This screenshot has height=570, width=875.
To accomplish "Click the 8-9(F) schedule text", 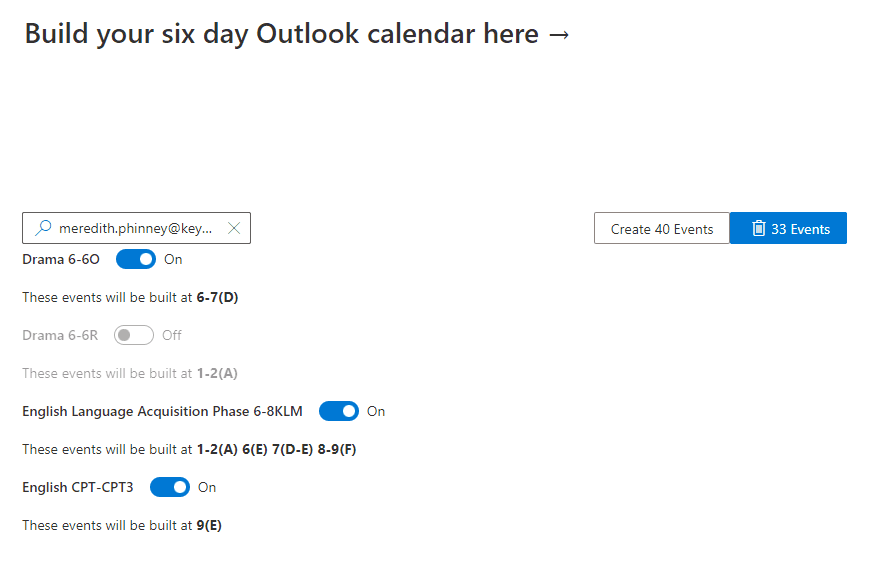I will [337, 449].
